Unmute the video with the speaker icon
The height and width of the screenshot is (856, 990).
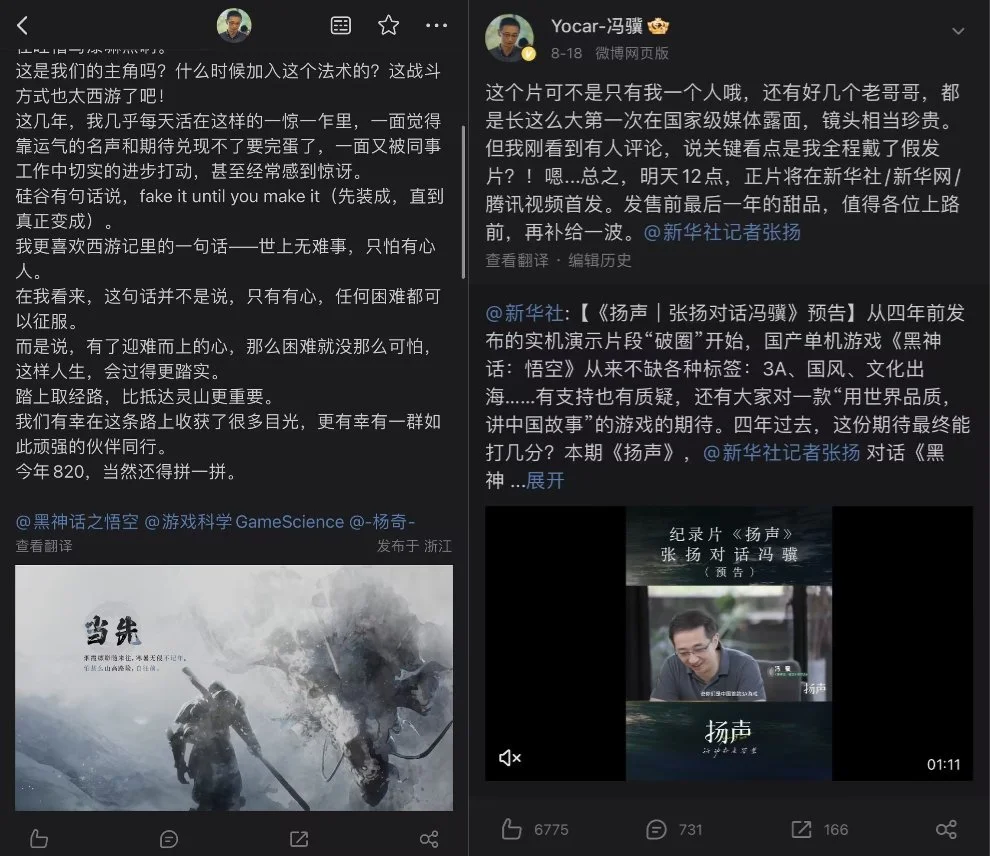tap(510, 758)
